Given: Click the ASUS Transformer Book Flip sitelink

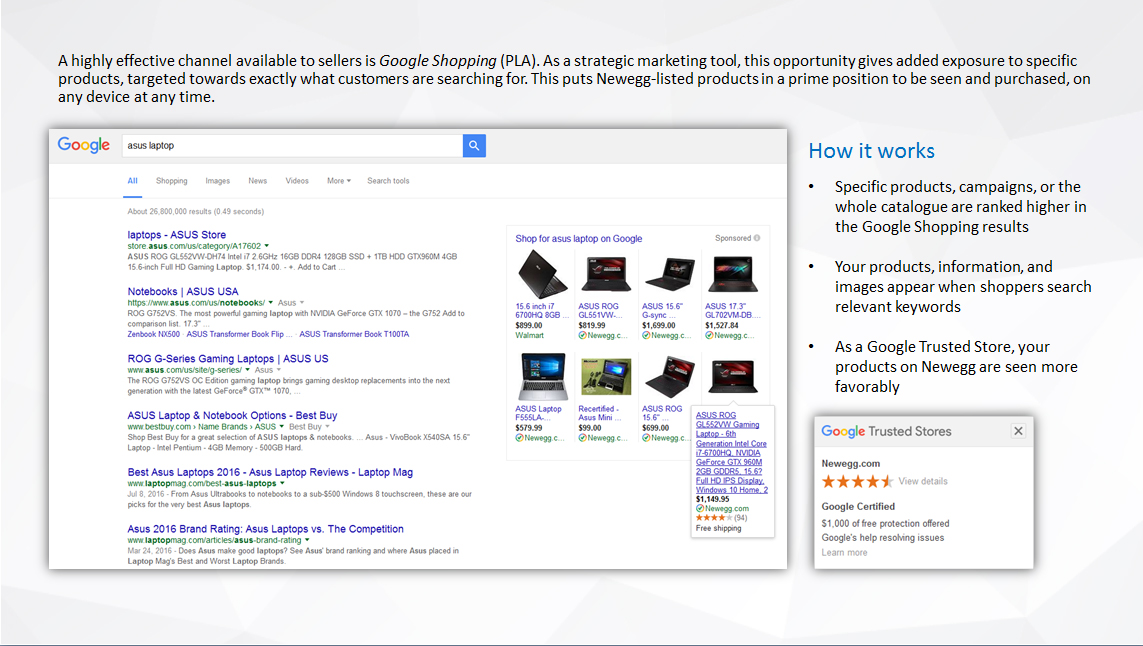Looking at the screenshot, I should pyautogui.click(x=235, y=334).
